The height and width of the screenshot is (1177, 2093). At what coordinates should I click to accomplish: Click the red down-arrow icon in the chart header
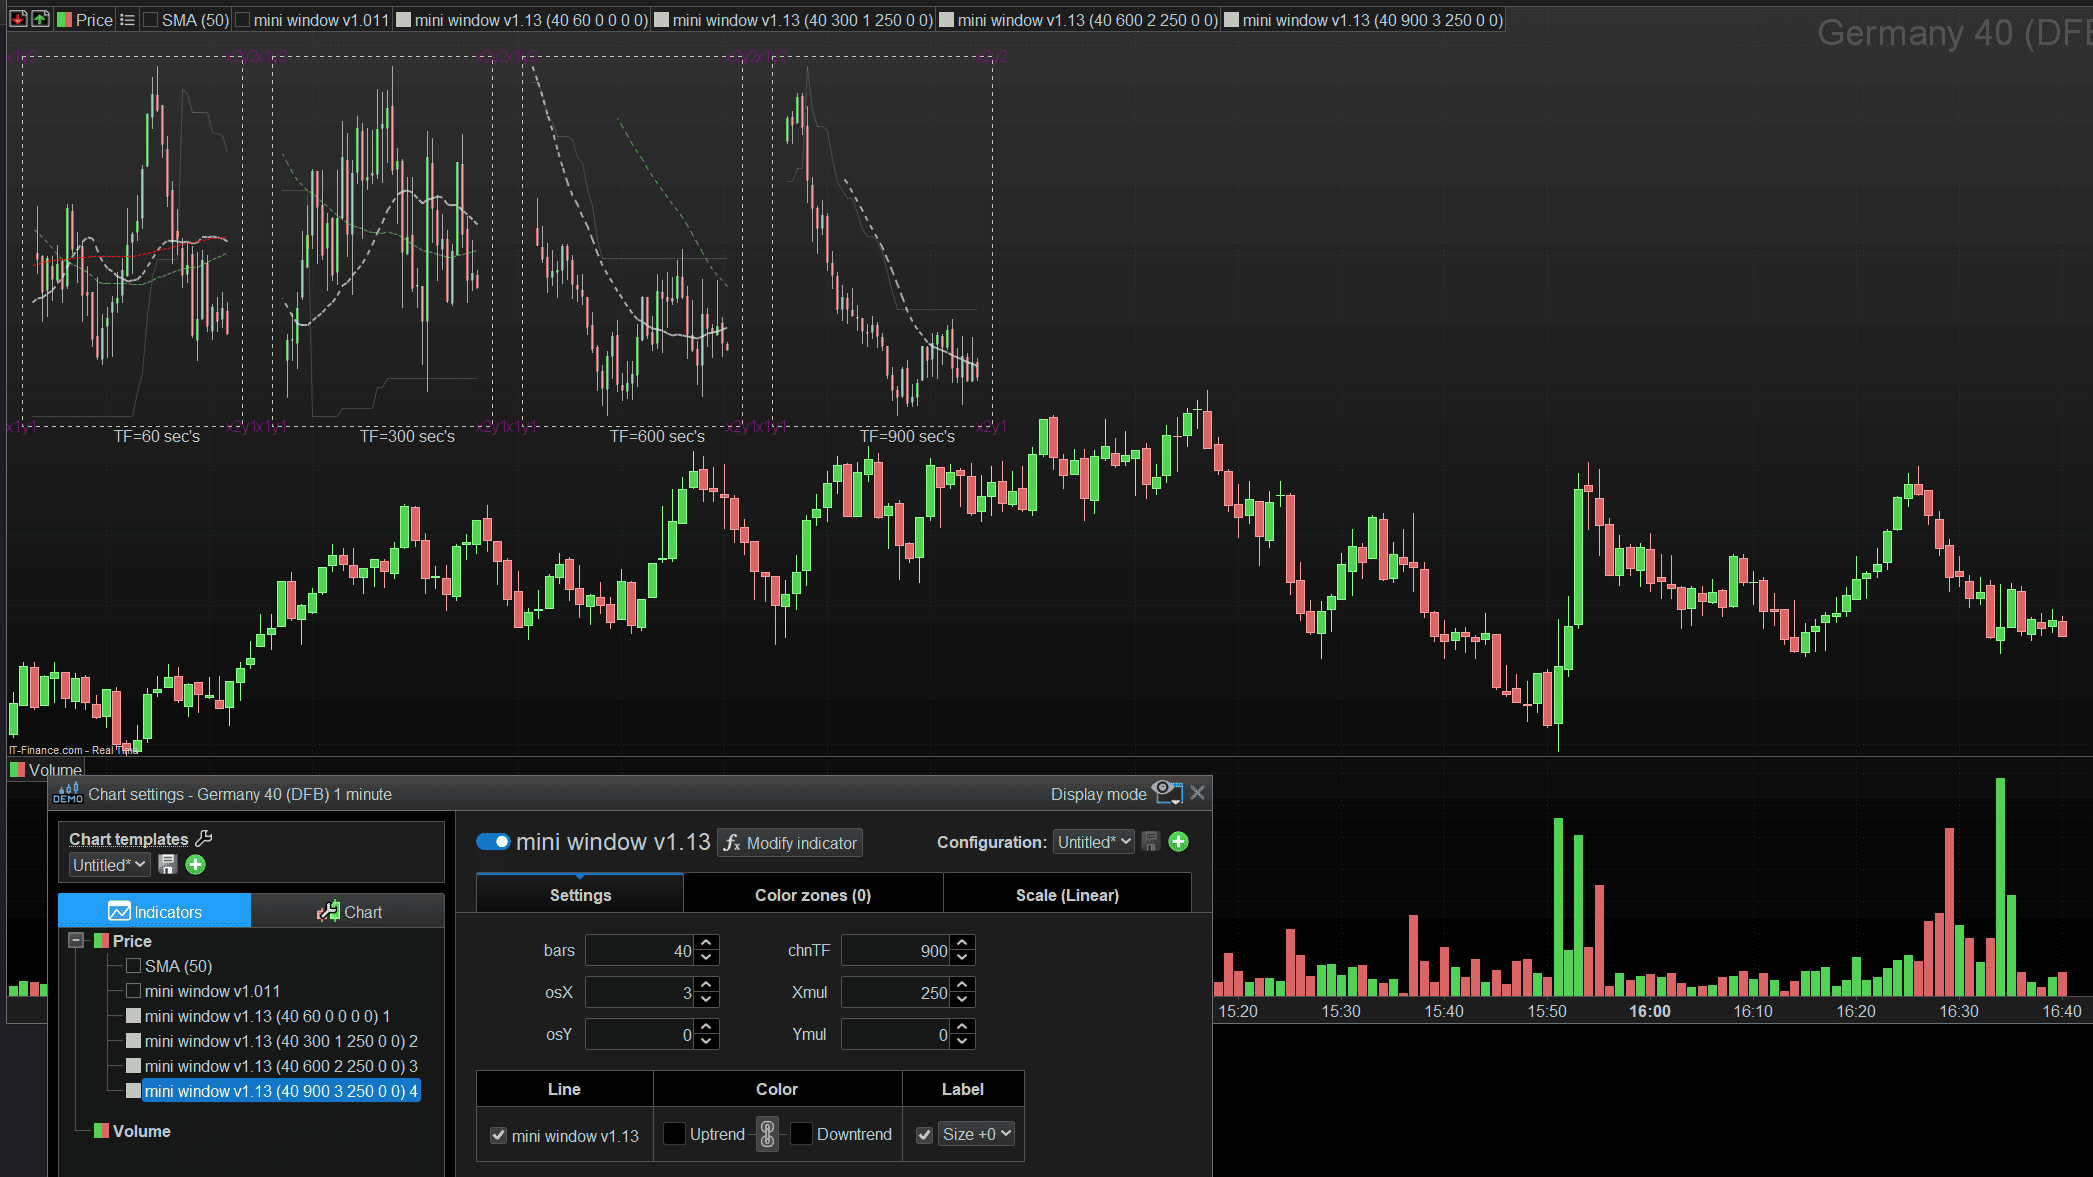tap(18, 19)
